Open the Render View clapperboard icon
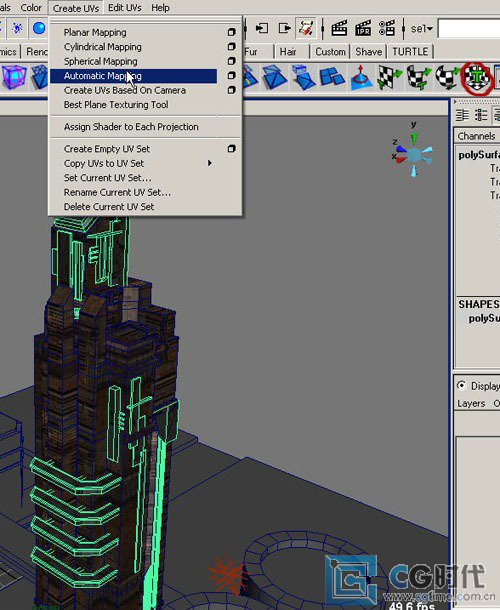 (339, 28)
